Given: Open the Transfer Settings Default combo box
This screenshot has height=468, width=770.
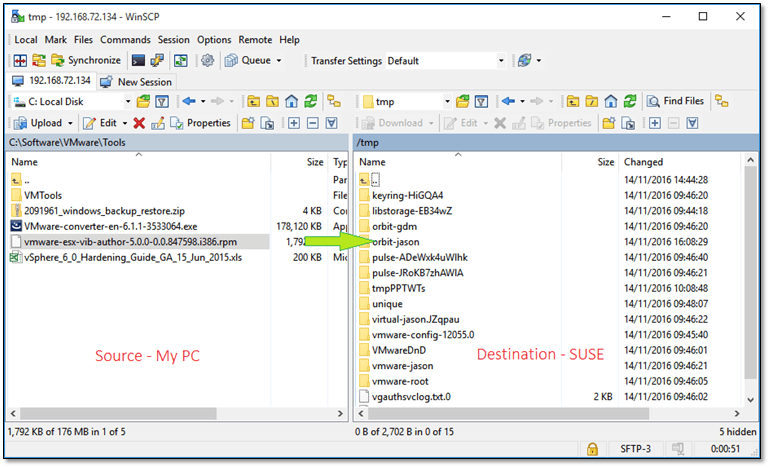Looking at the screenshot, I should click(x=446, y=61).
